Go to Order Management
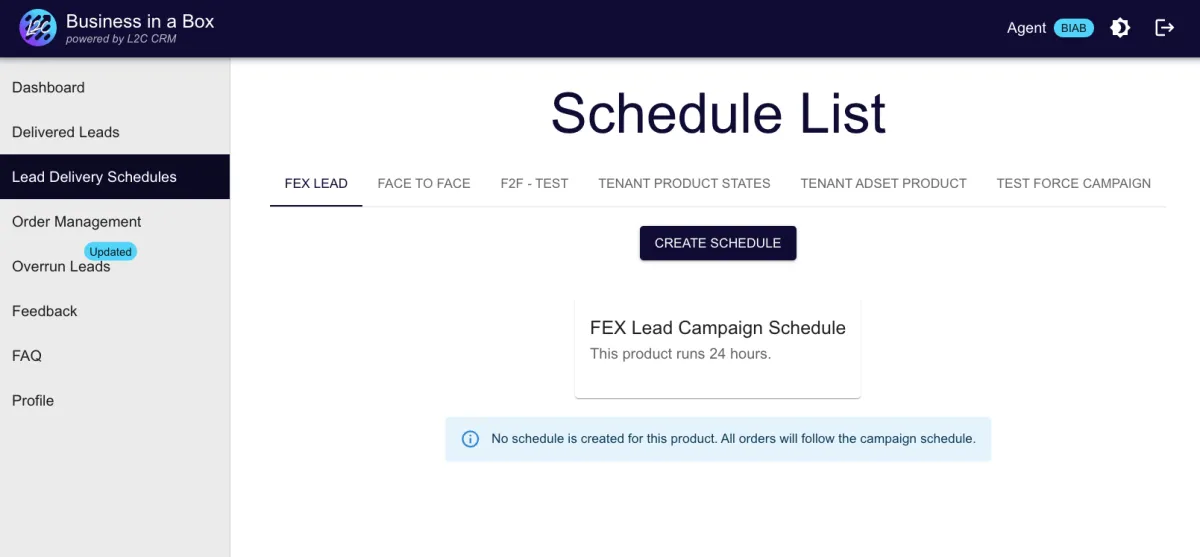The height and width of the screenshot is (557, 1200). click(115, 222)
